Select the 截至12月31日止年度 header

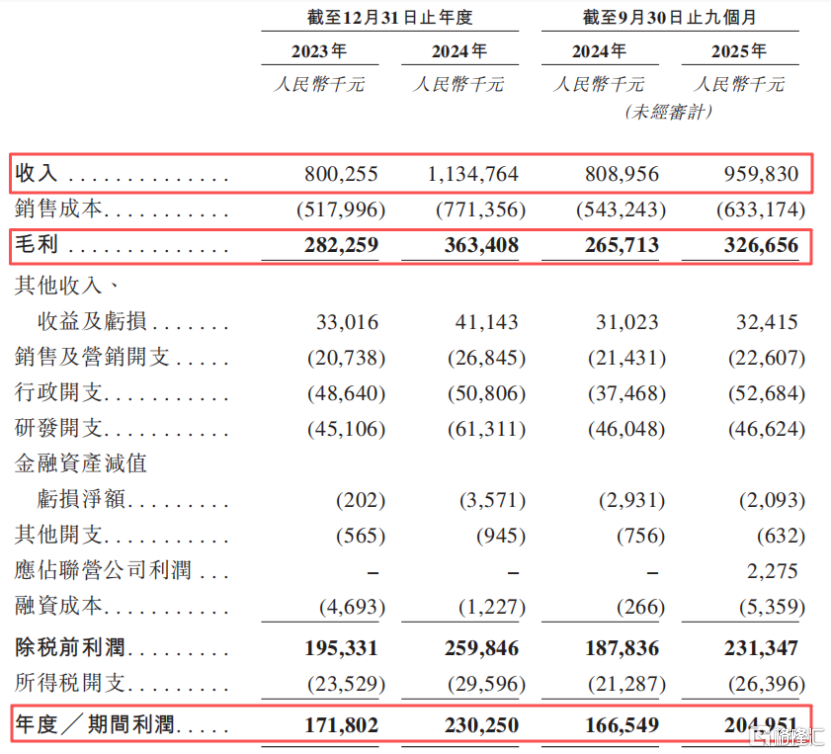(390, 16)
